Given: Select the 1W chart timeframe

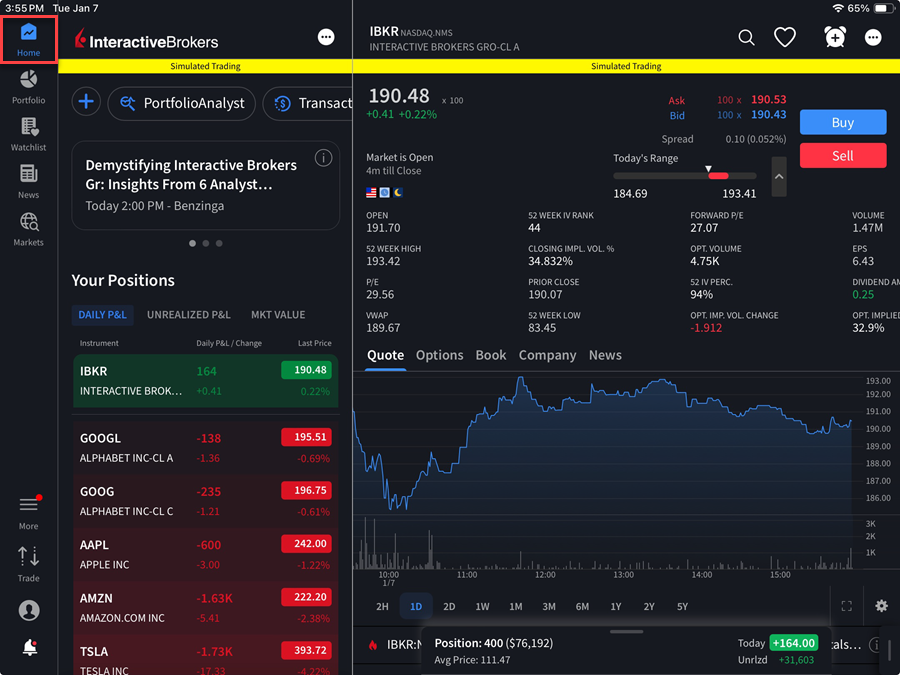Looking at the screenshot, I should (482, 607).
